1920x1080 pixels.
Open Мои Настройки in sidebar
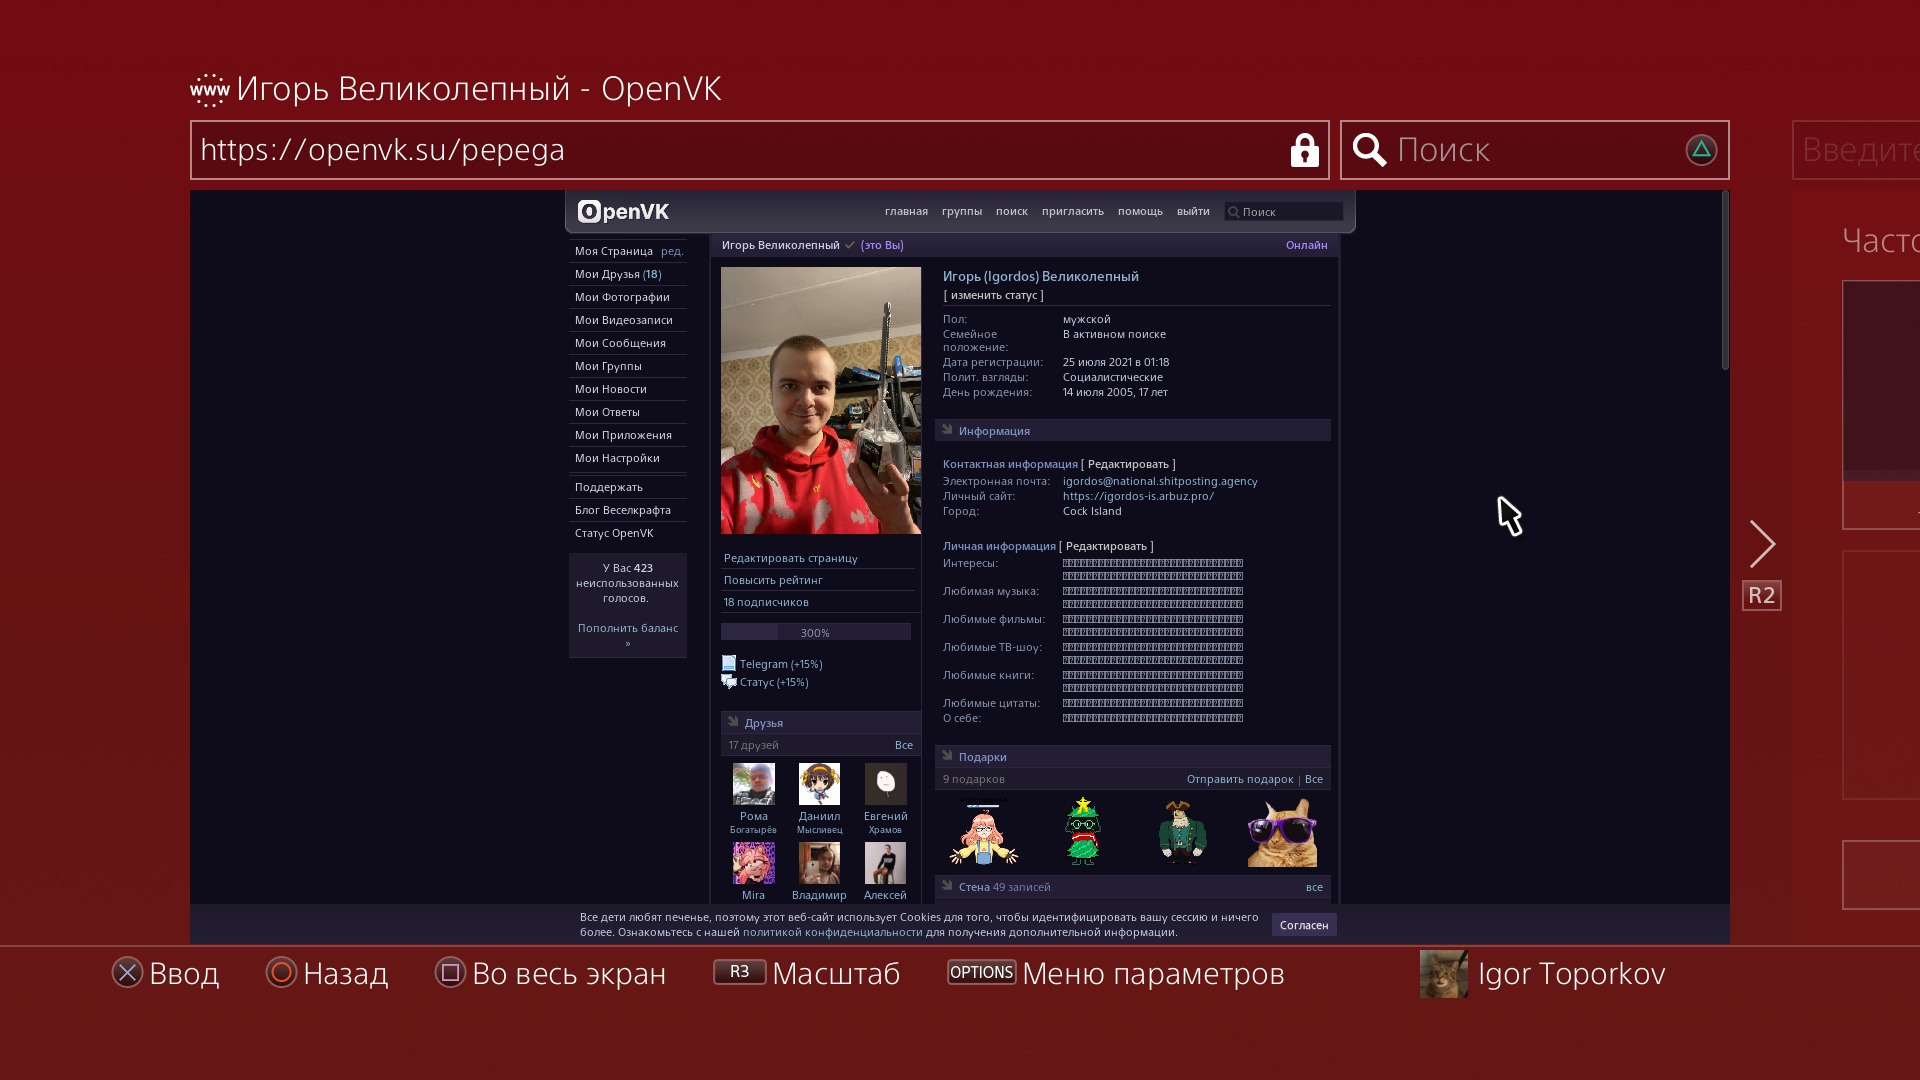(617, 458)
